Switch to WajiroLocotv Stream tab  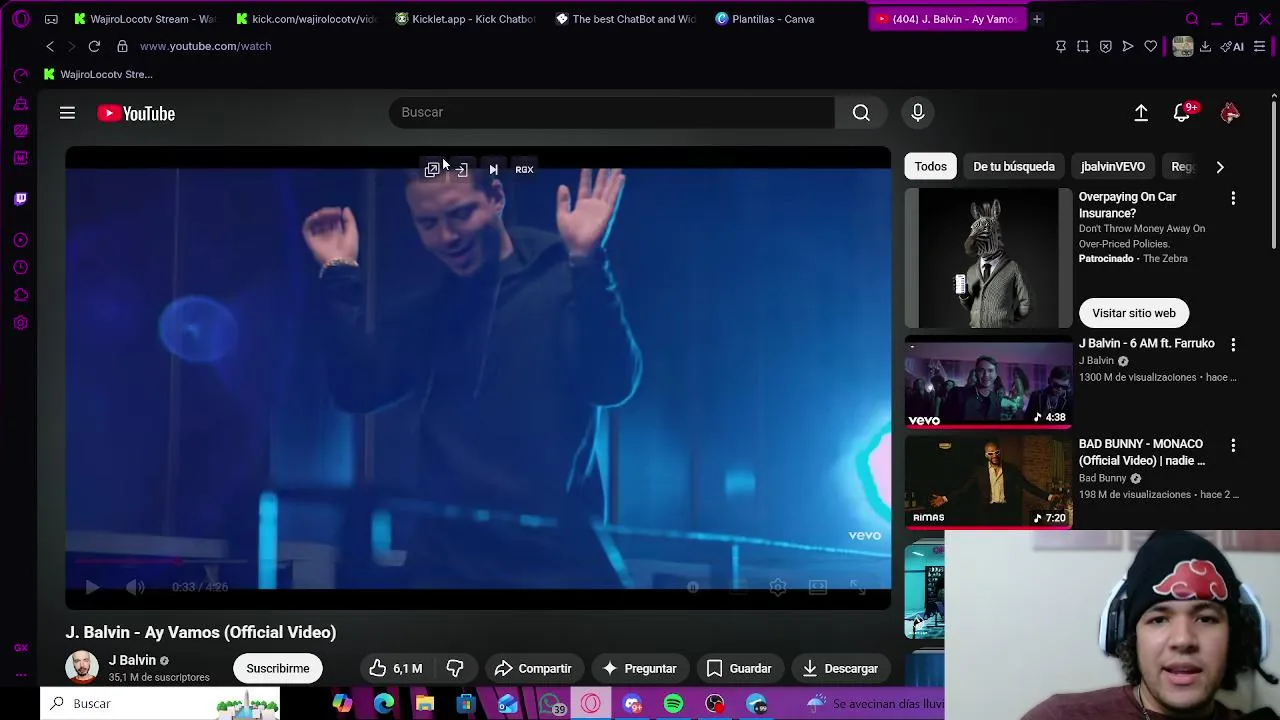(145, 19)
